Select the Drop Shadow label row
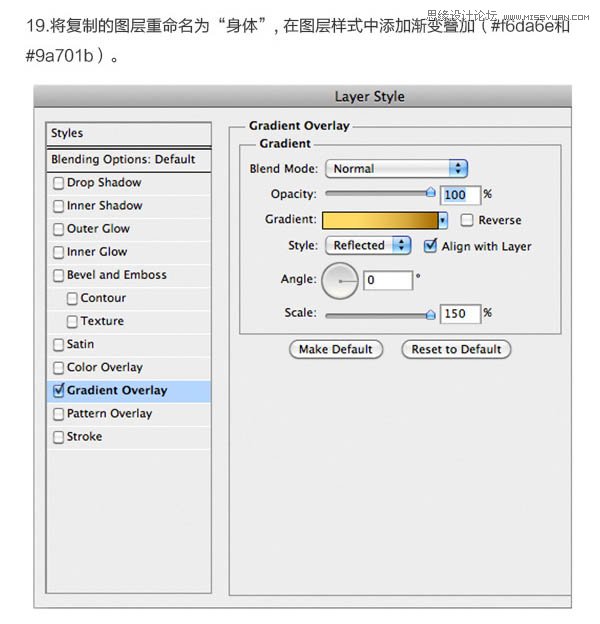600x624 pixels. click(129, 183)
